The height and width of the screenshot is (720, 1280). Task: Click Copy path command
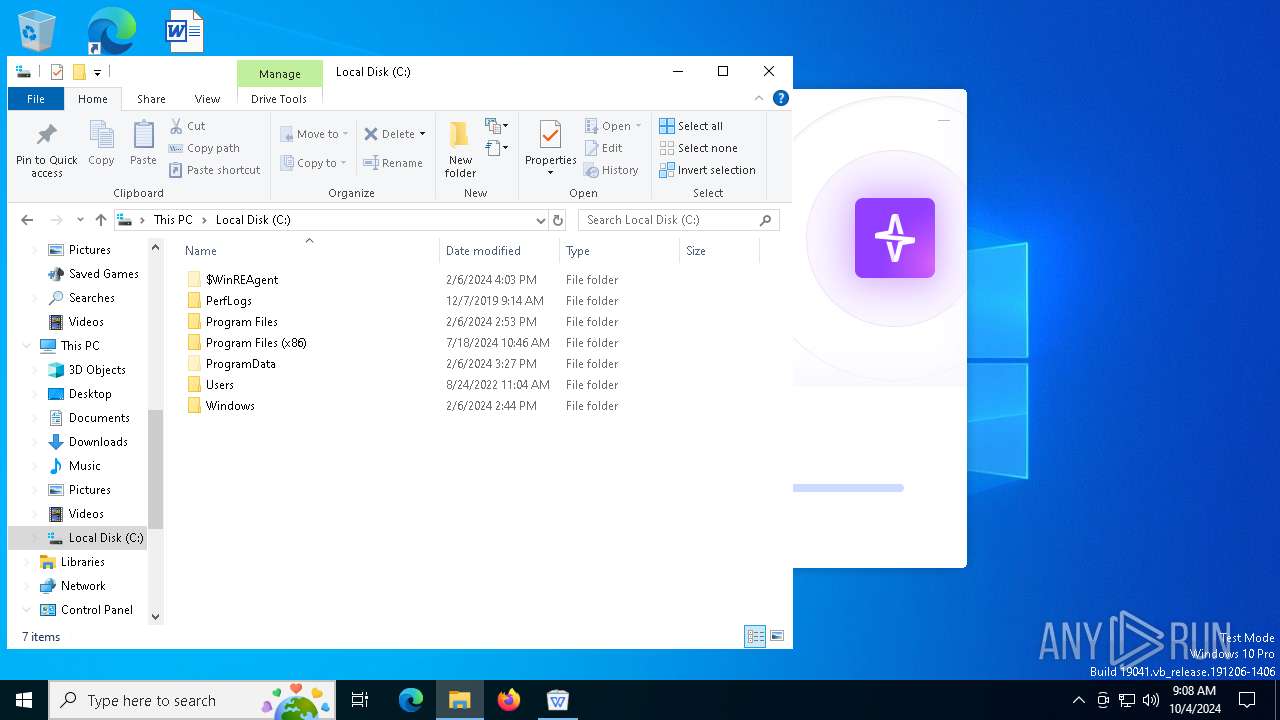[204, 148]
